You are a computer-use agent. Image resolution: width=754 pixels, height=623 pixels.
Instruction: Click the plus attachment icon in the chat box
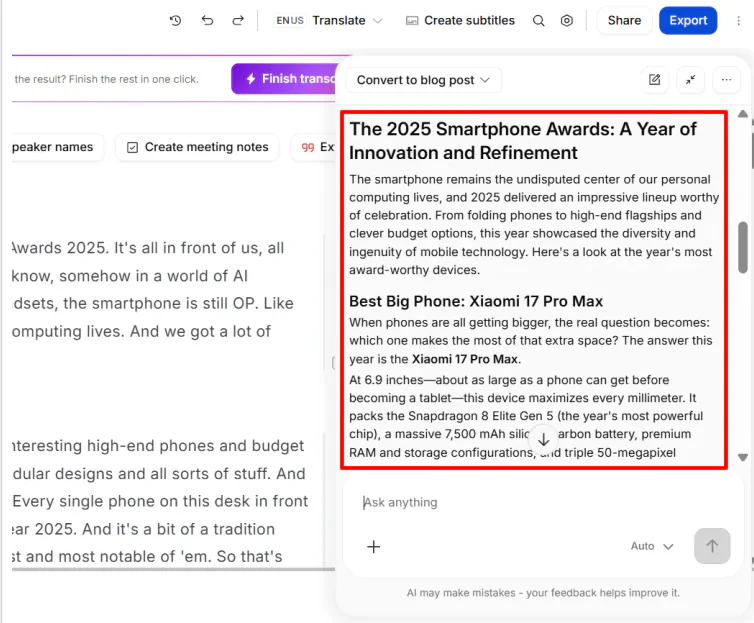click(x=374, y=547)
